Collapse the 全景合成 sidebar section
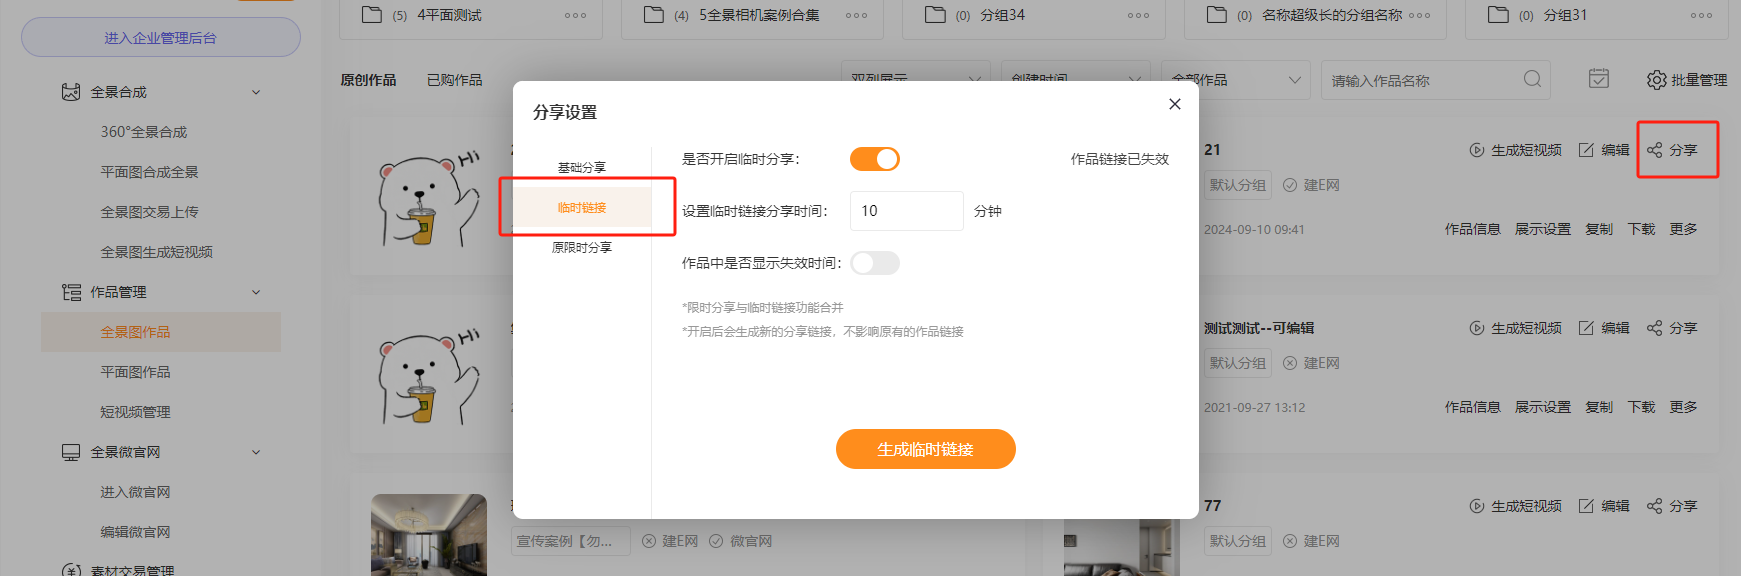 point(256,92)
